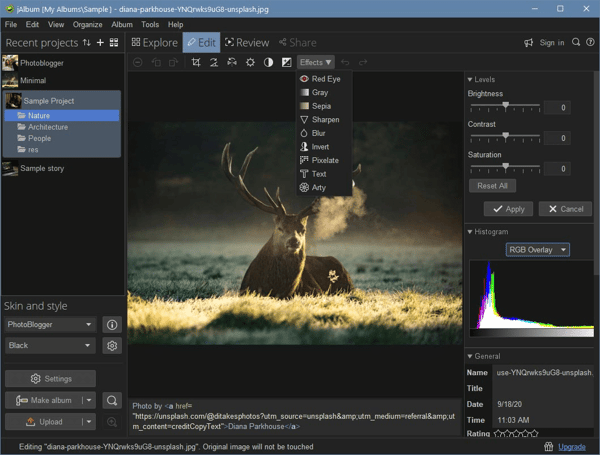600x455 pixels.
Task: Open the help question mark icon
Action: [x=590, y=42]
